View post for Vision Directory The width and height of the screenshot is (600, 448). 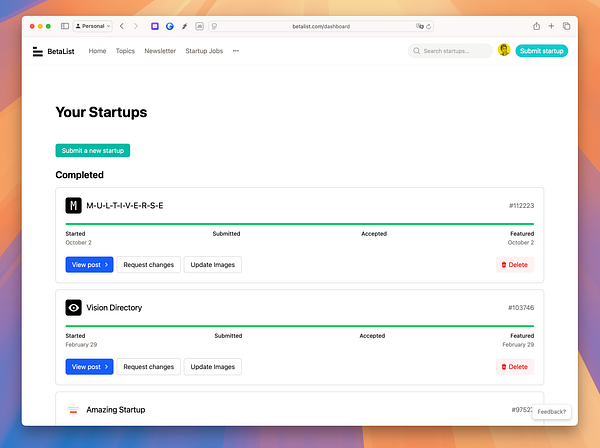[90, 367]
